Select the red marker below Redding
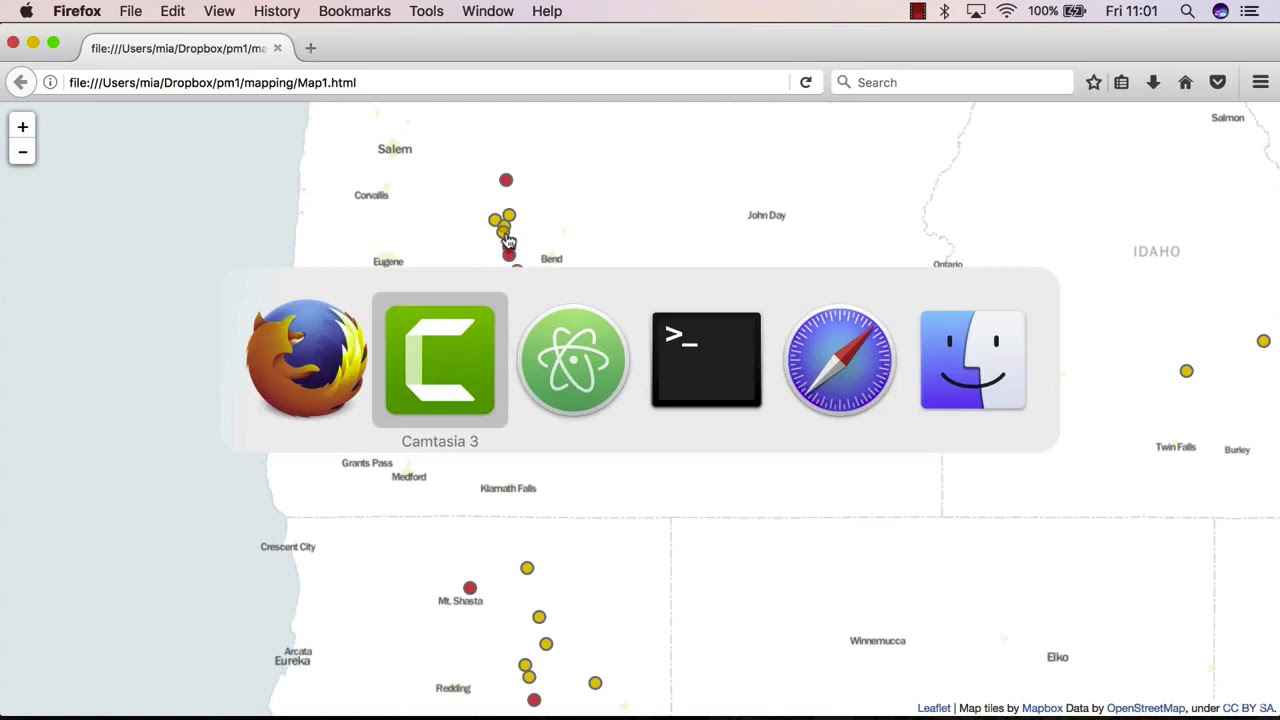1280x720 pixels. tap(534, 700)
